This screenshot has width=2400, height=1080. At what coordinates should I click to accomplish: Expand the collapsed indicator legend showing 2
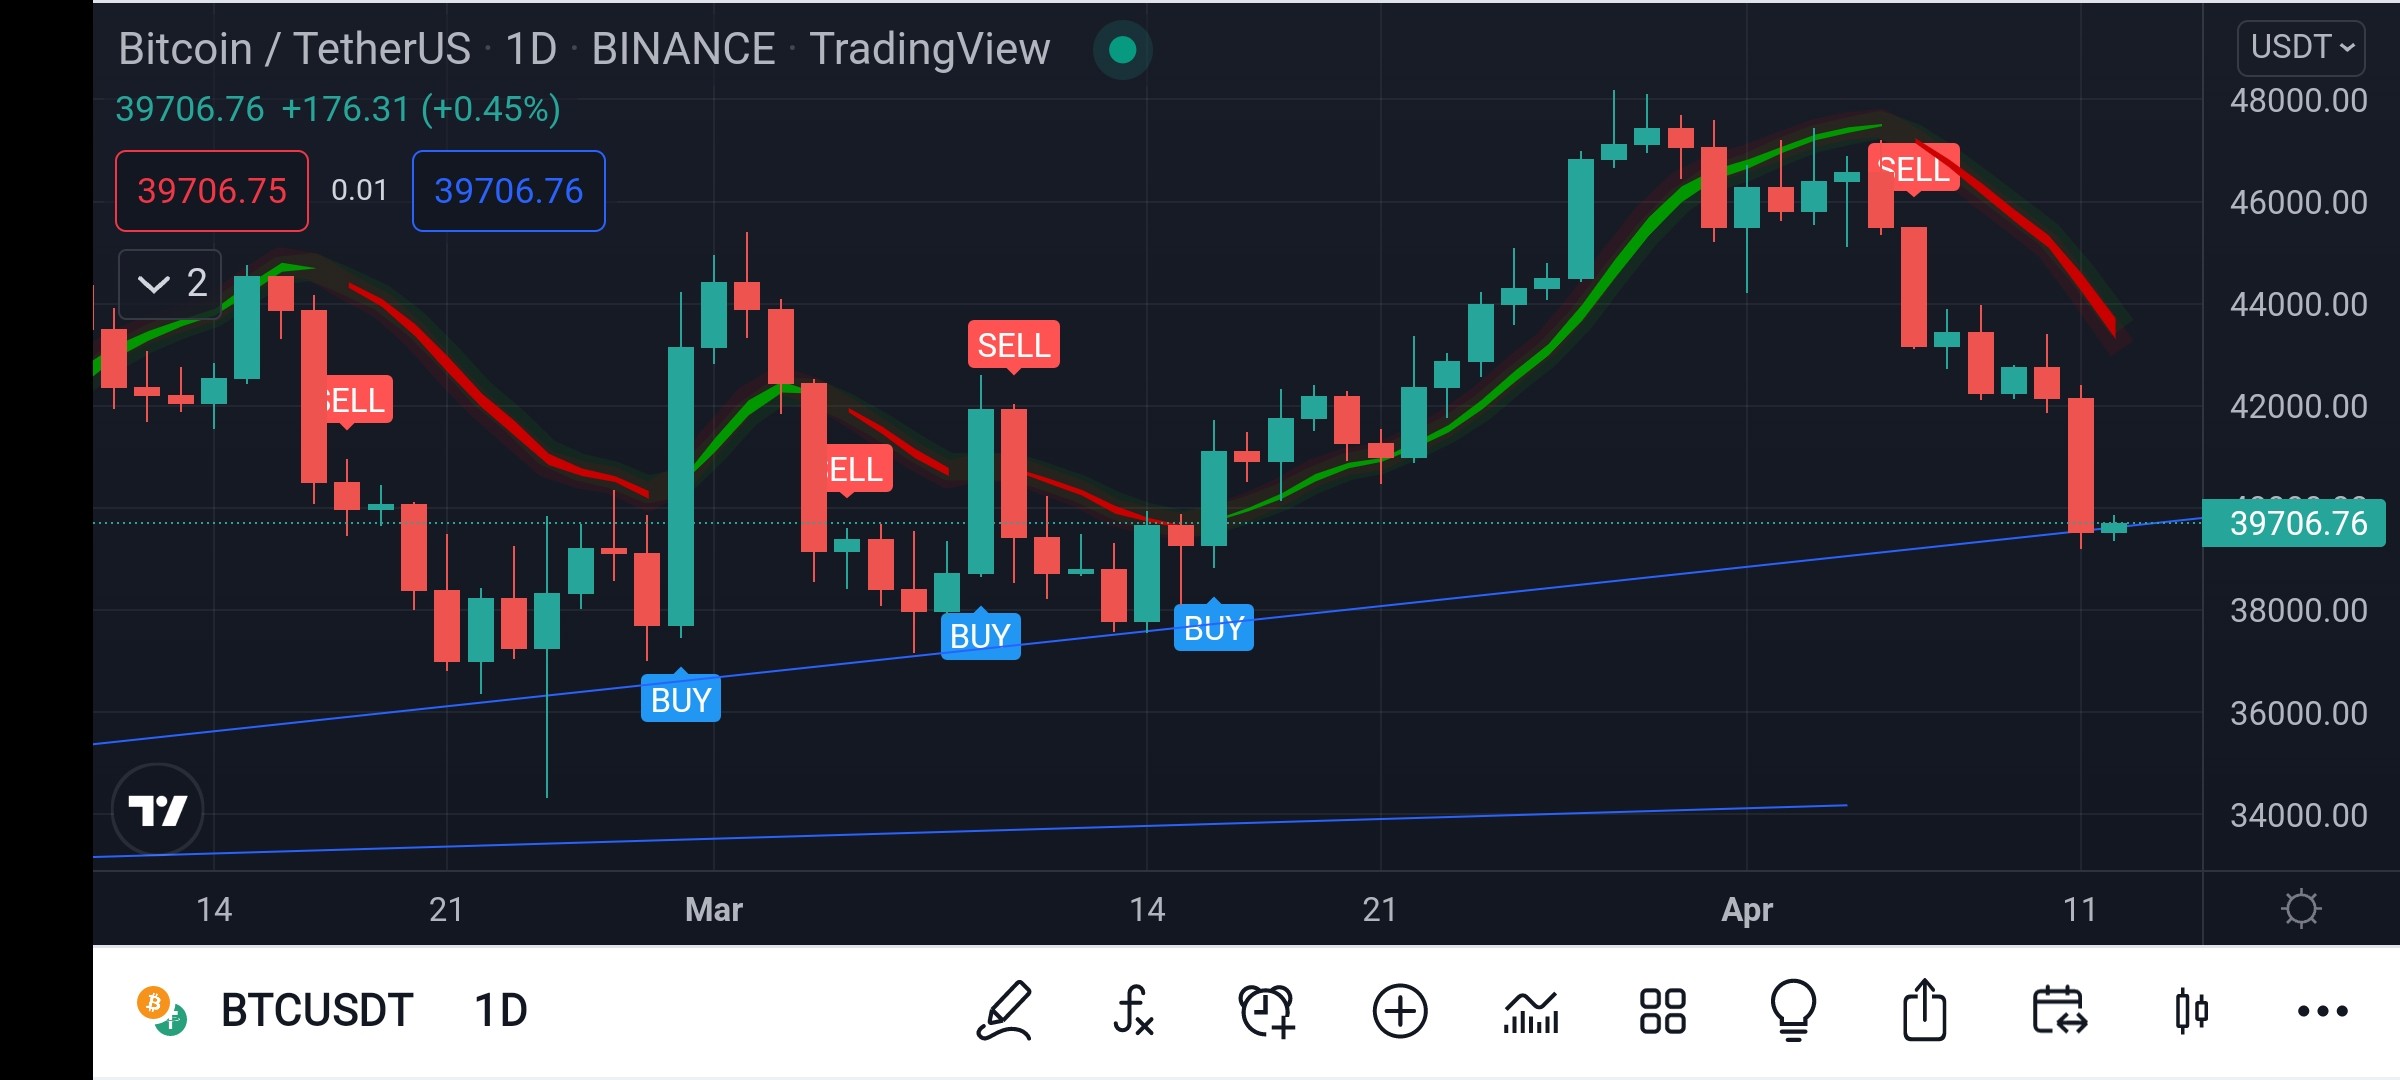170,284
